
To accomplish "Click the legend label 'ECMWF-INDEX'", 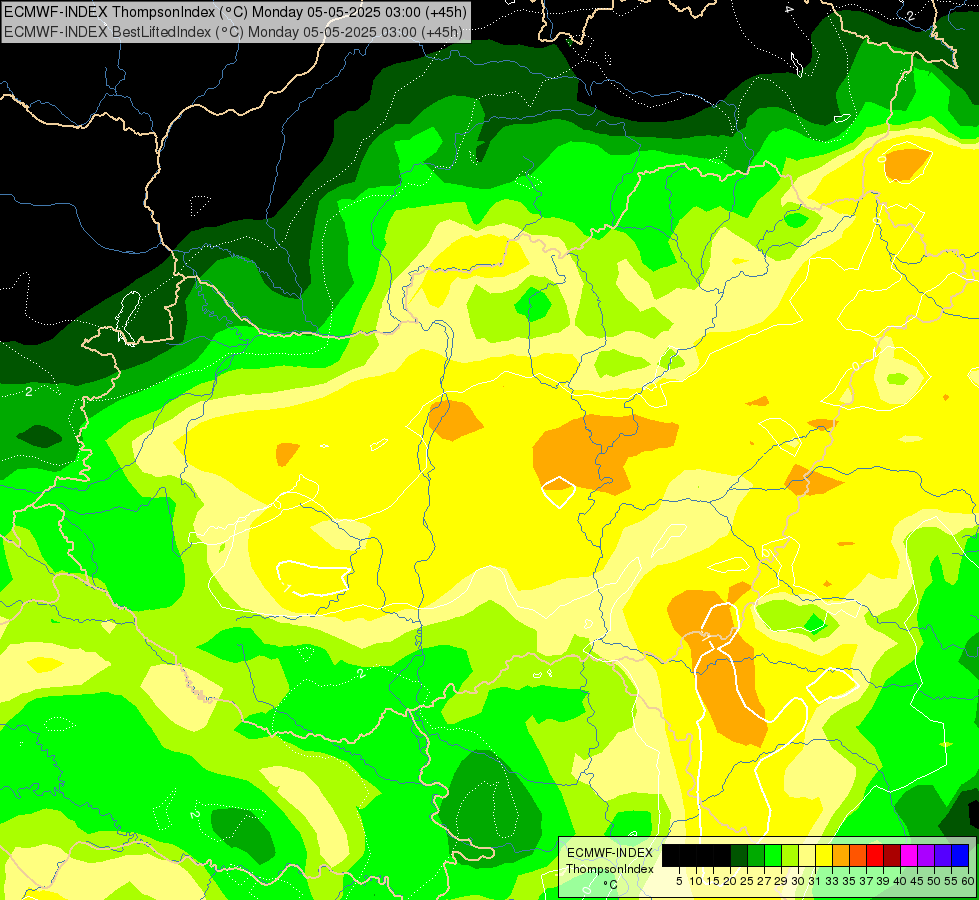I will pyautogui.click(x=610, y=853).
